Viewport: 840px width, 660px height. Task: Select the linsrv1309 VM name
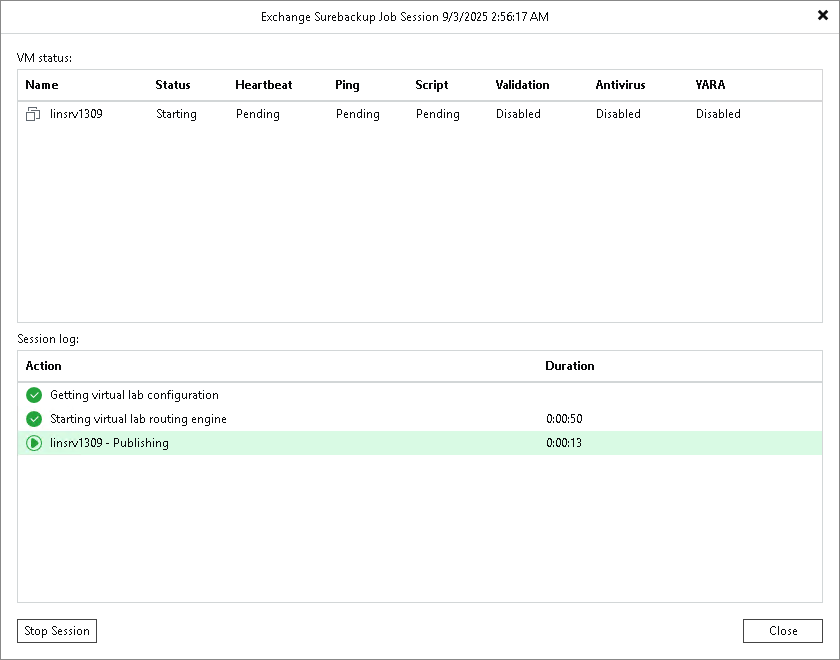[x=76, y=114]
